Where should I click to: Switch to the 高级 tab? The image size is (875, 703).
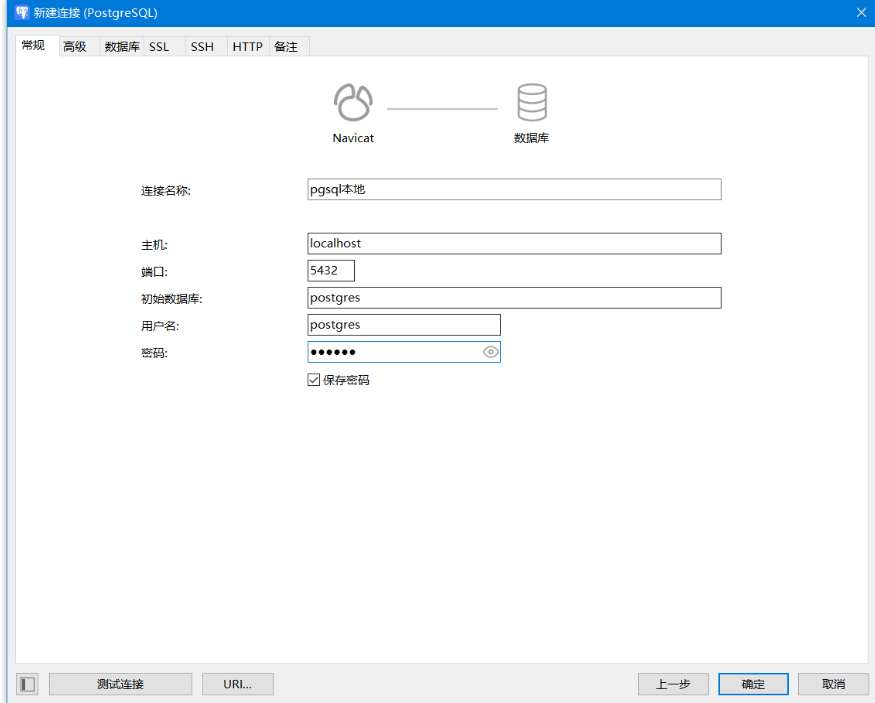point(75,47)
